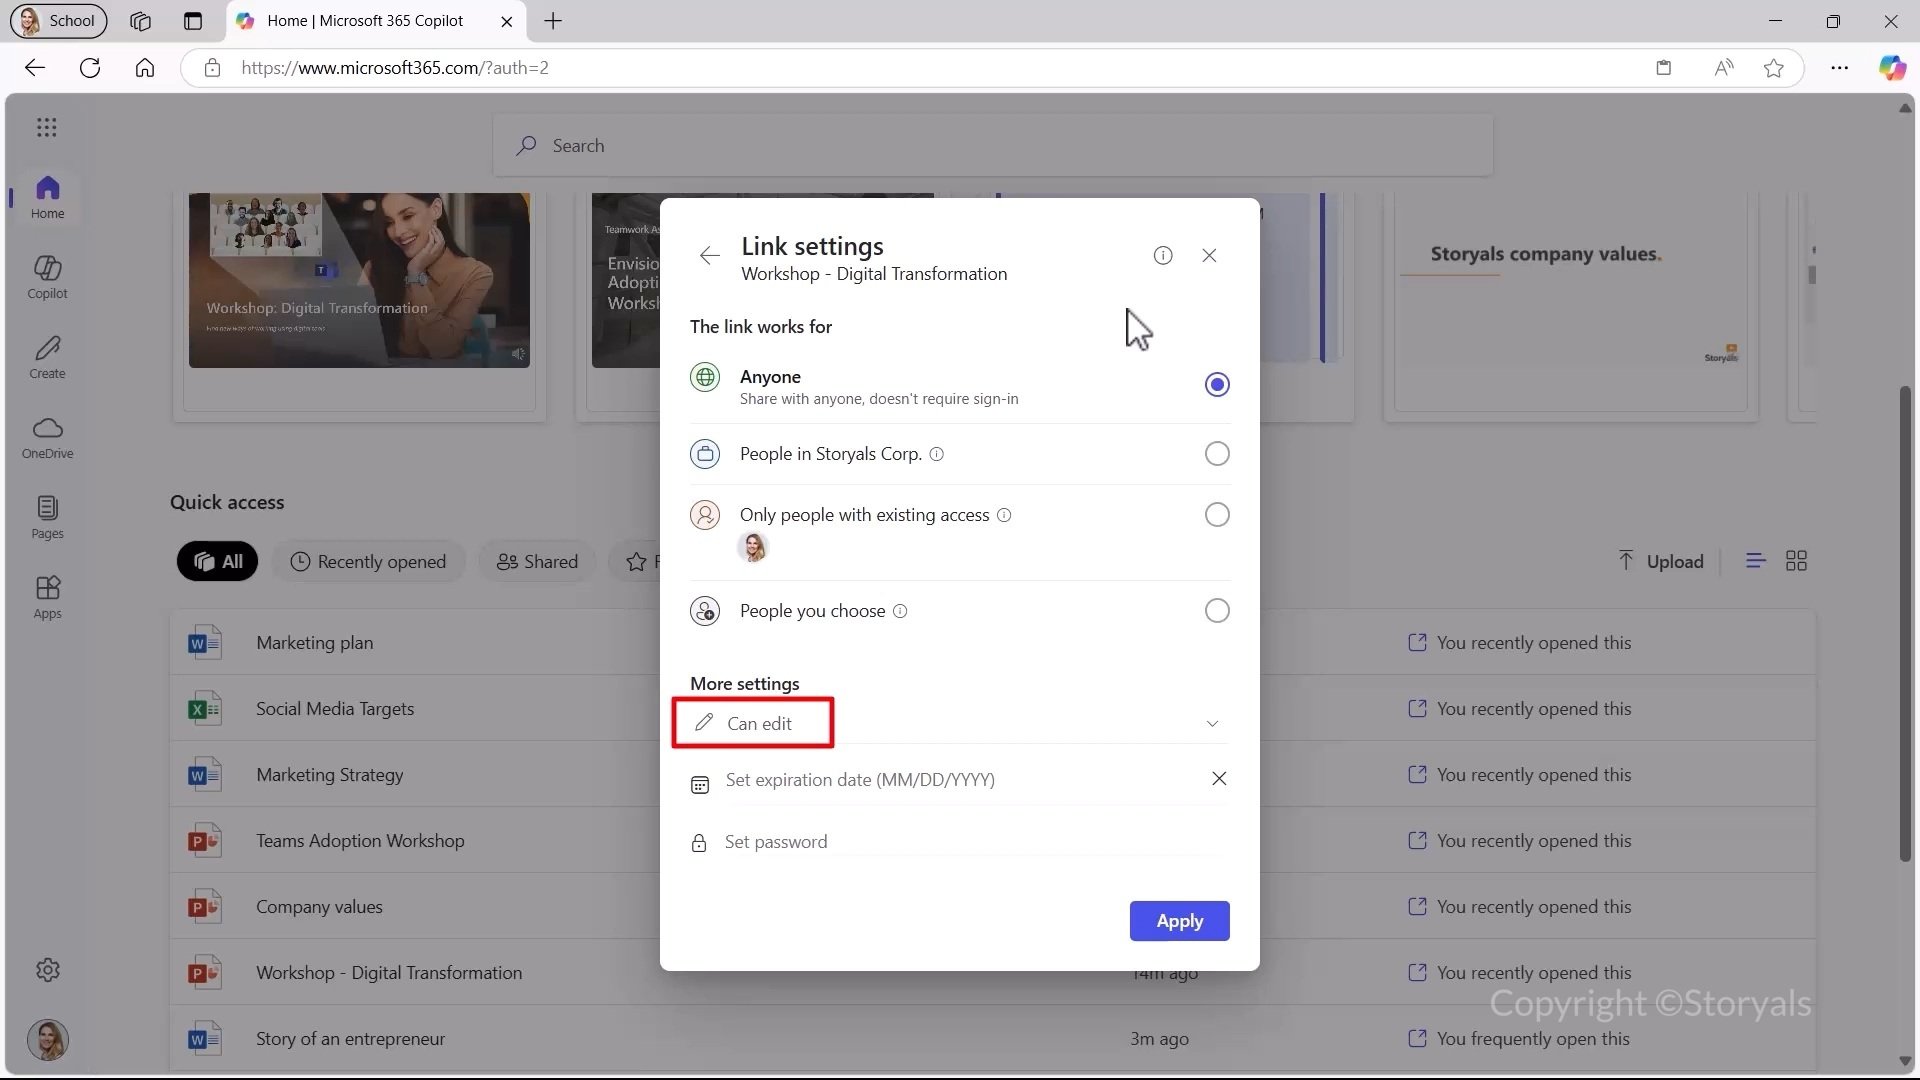Open Social Media Targets spreadsheet

coord(335,709)
